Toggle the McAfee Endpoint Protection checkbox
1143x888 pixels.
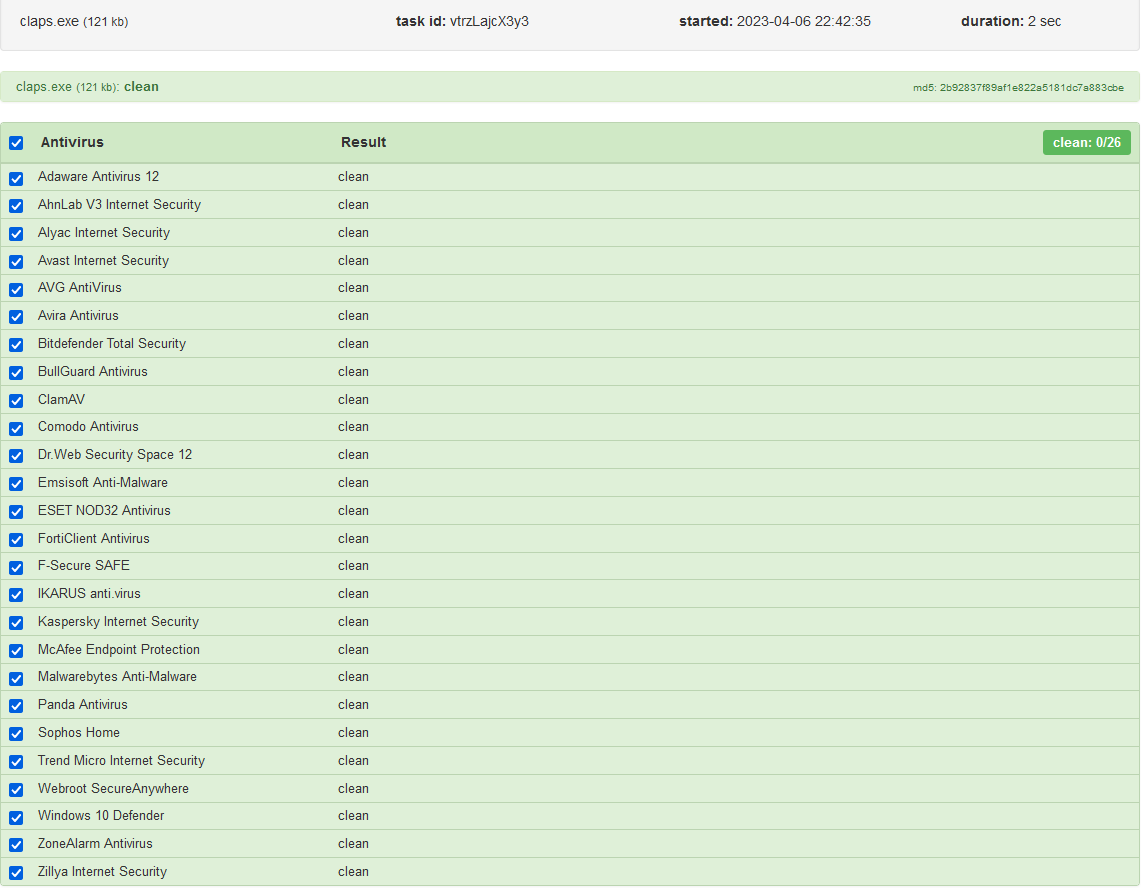click(x=16, y=651)
